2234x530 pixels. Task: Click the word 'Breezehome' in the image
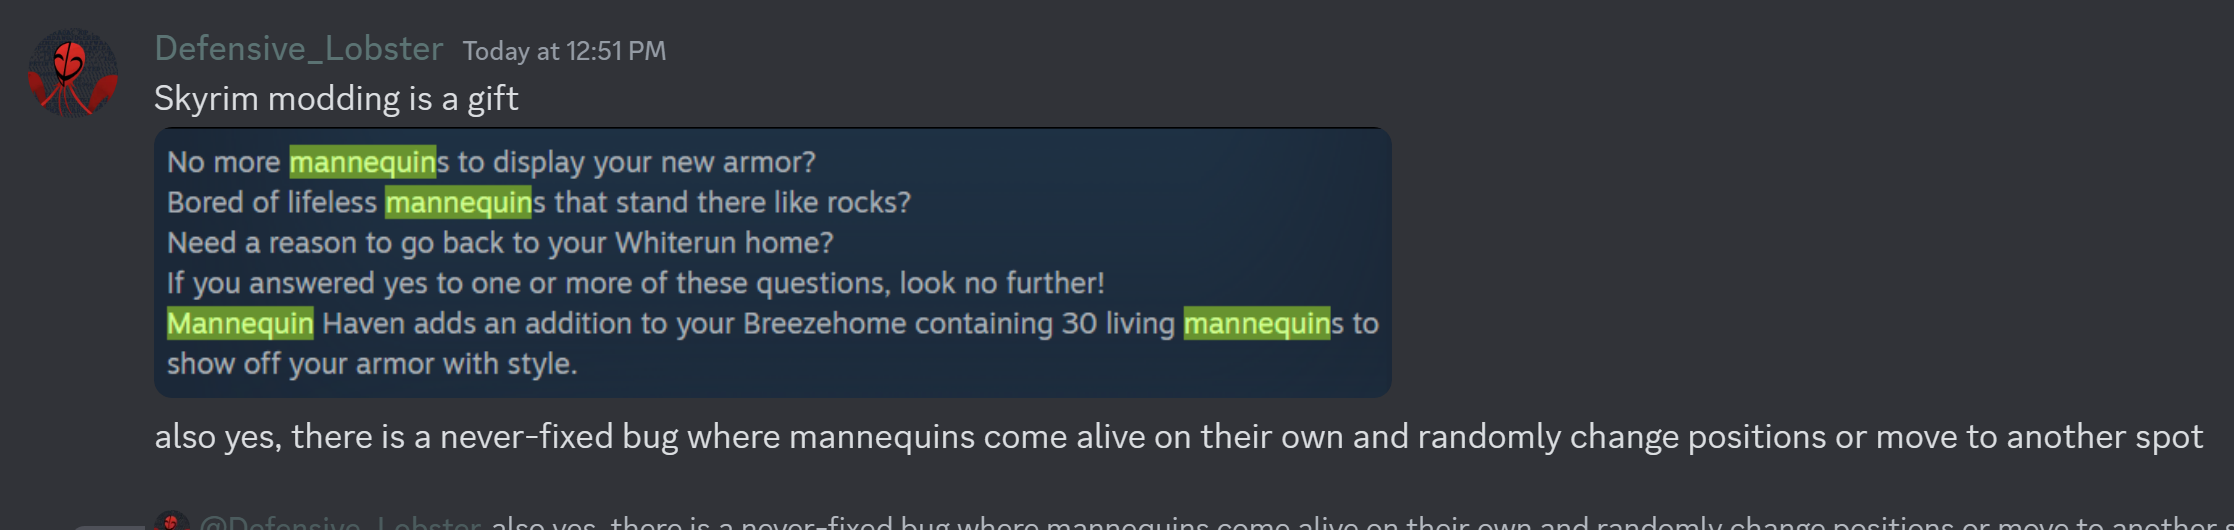point(824,324)
